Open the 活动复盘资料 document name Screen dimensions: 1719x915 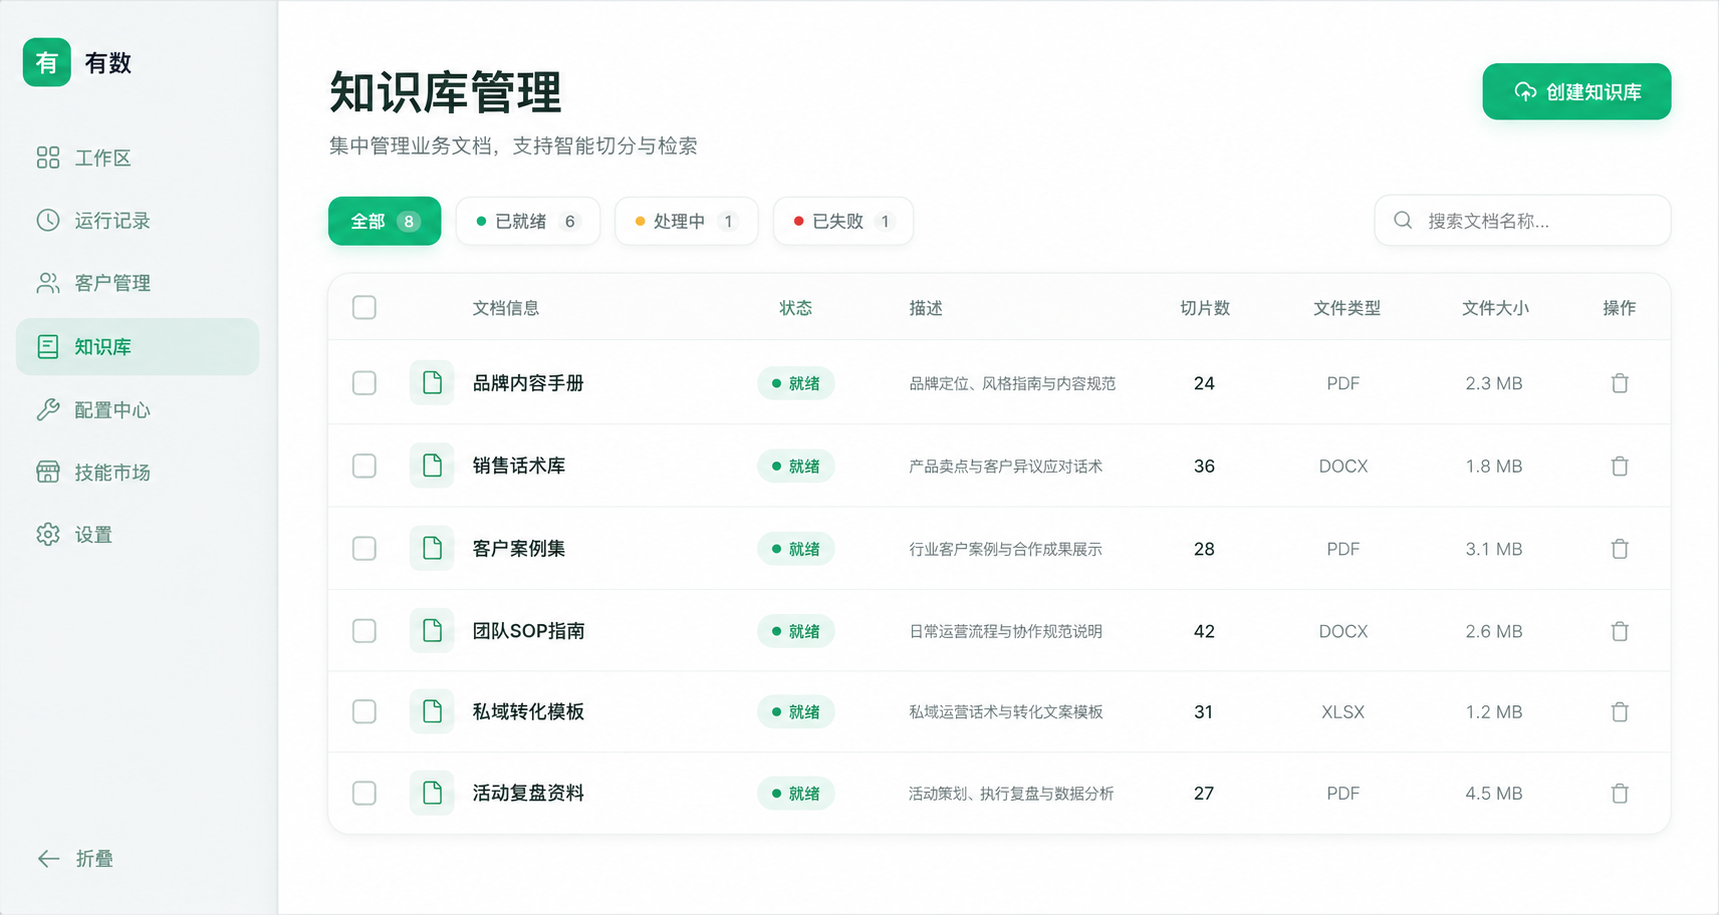528,793
